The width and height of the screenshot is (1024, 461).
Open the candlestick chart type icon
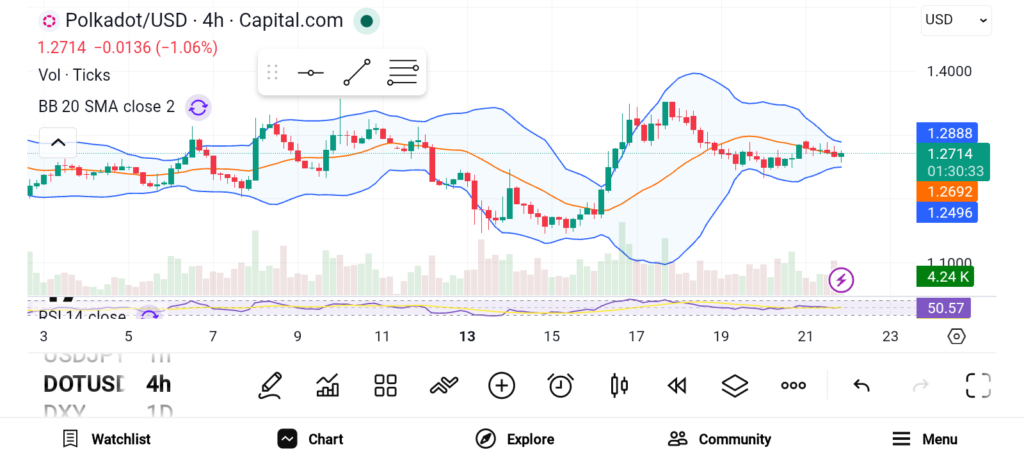(618, 385)
